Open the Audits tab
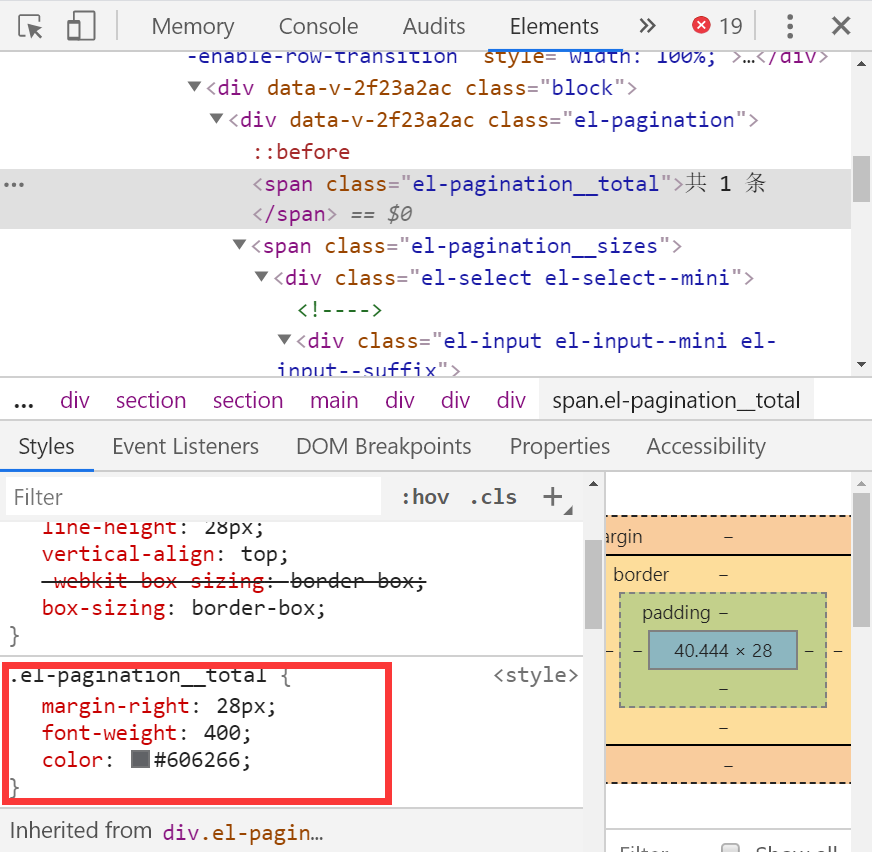 click(x=434, y=26)
